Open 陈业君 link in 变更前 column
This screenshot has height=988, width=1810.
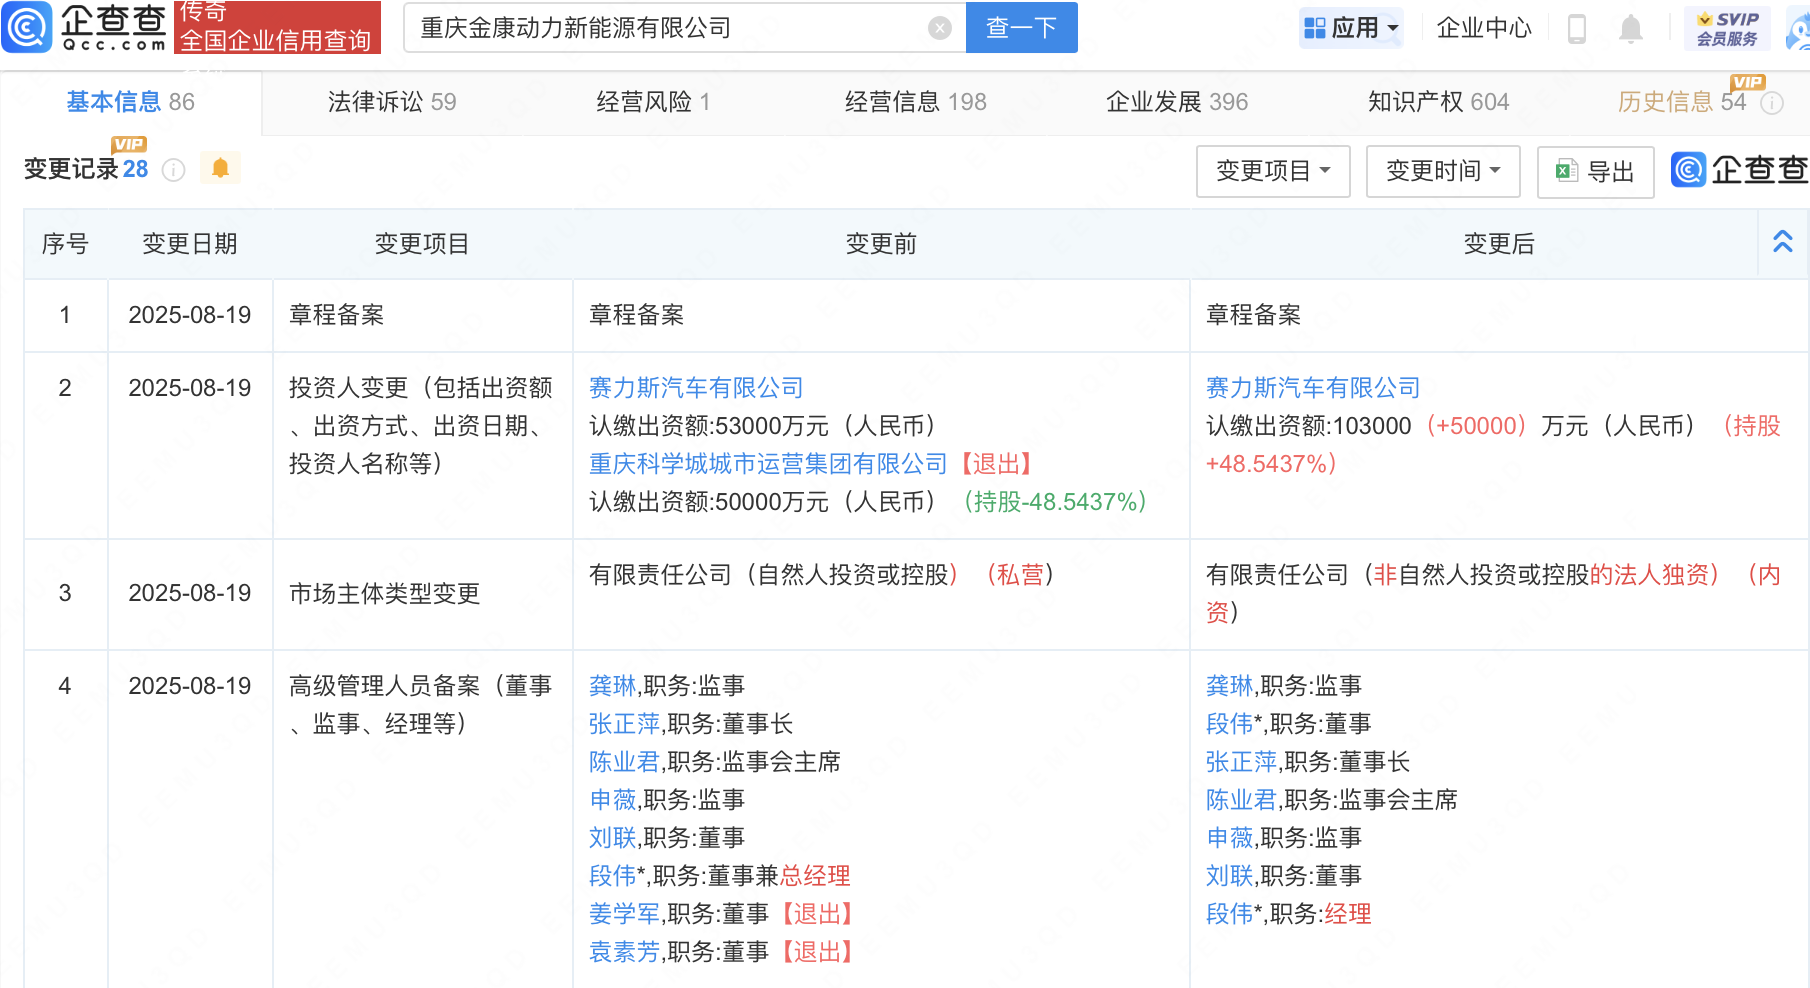[x=624, y=762]
